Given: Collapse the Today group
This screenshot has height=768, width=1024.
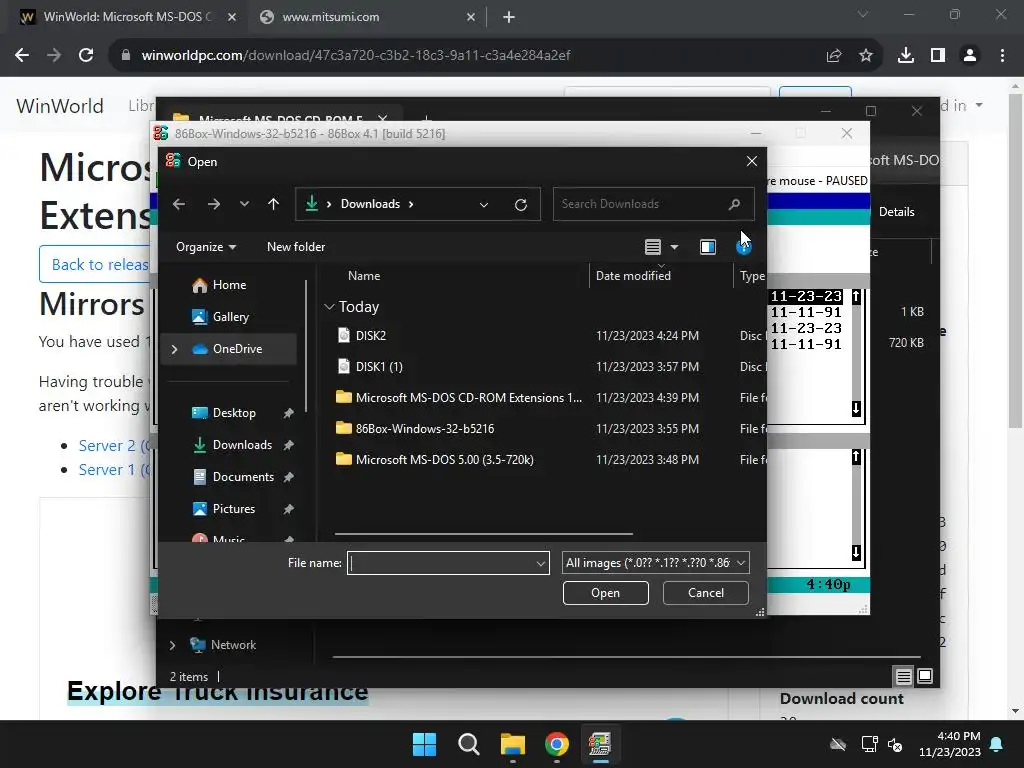Looking at the screenshot, I should click(329, 307).
